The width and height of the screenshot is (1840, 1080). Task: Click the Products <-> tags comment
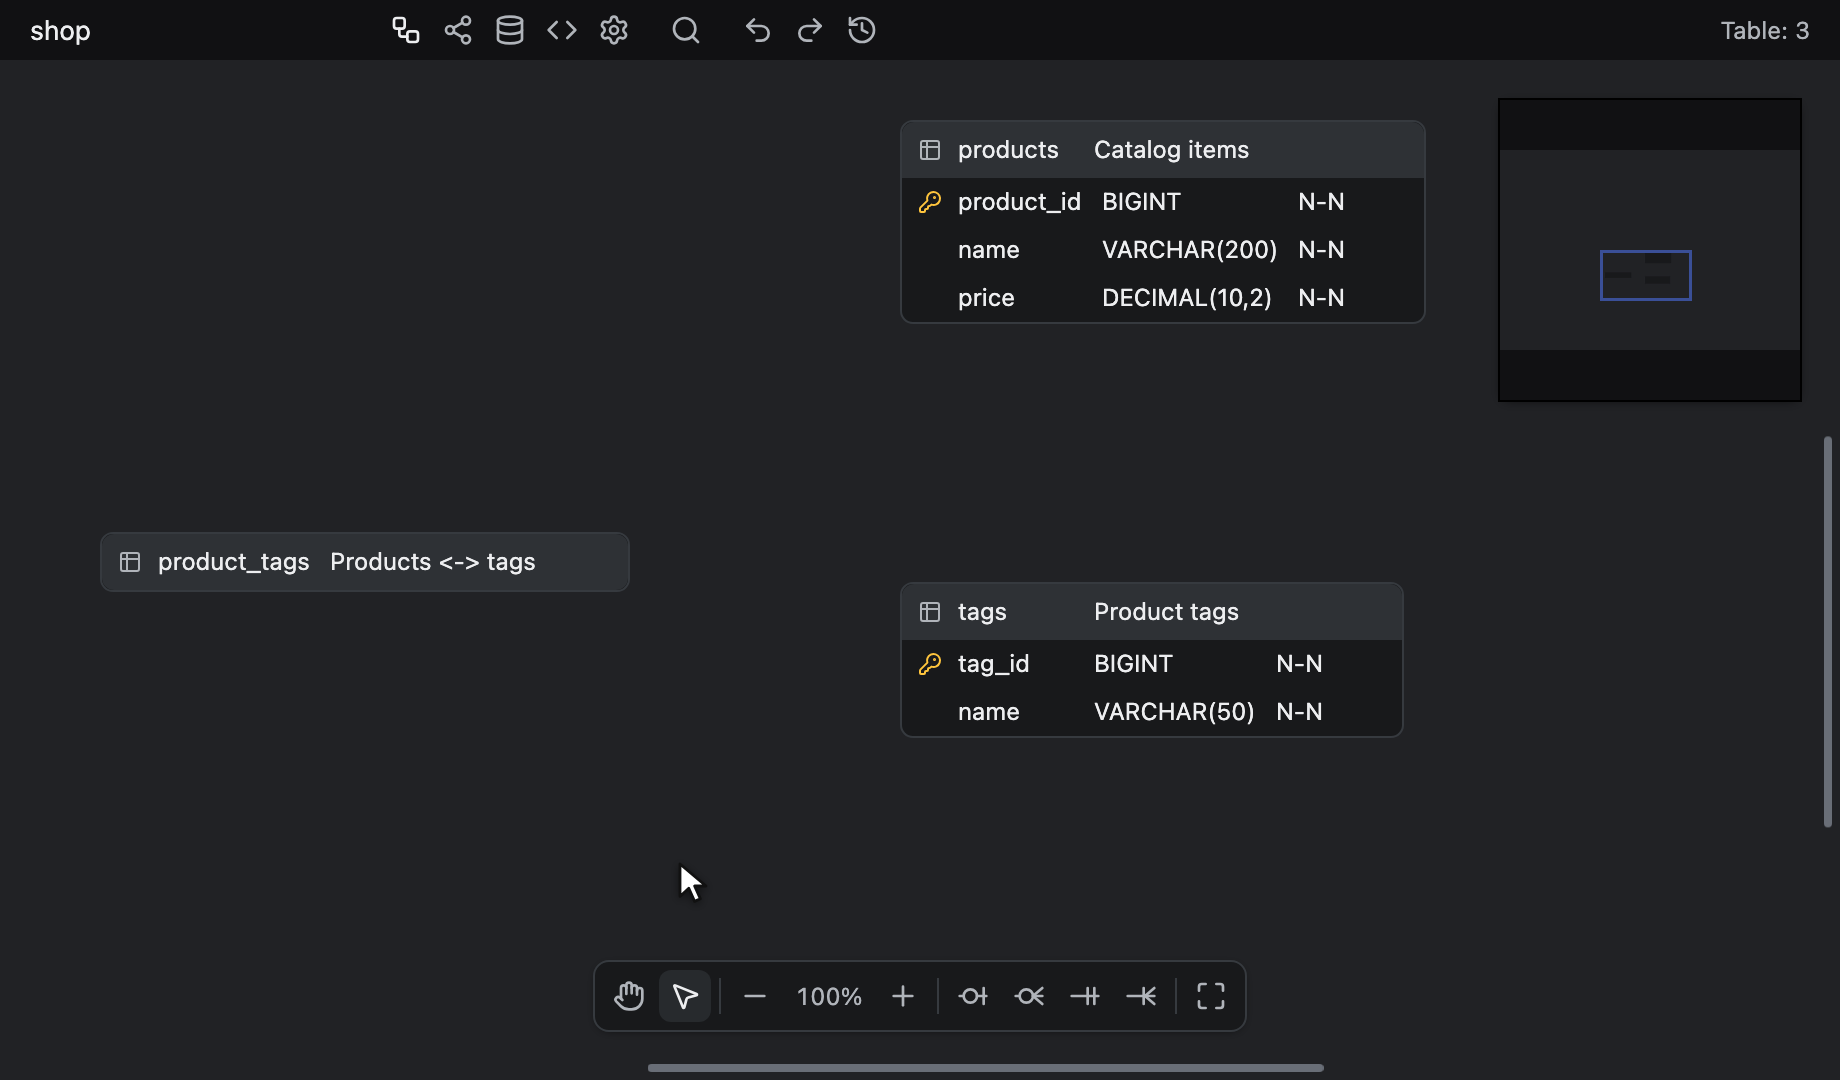[433, 562]
